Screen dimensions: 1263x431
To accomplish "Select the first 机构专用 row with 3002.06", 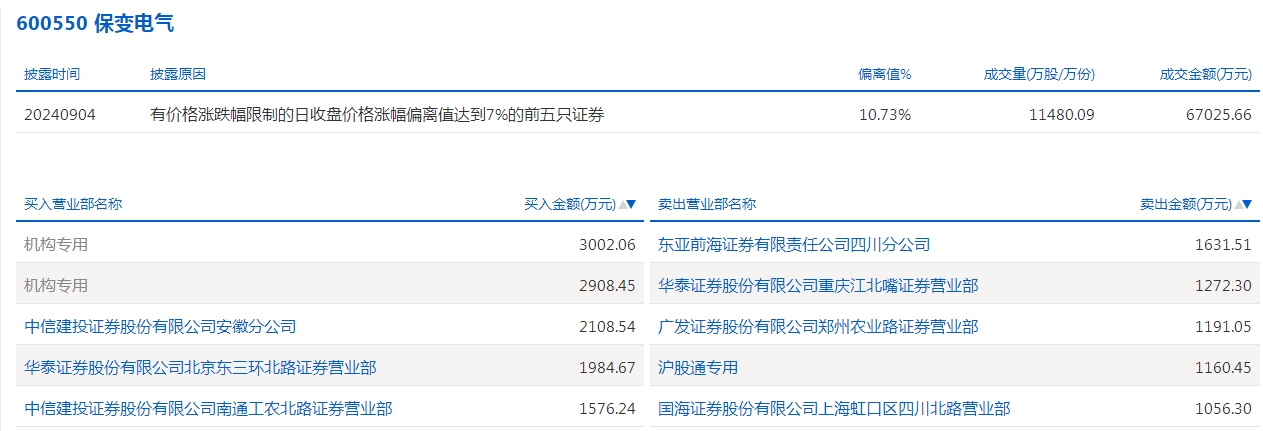I will click(x=330, y=244).
